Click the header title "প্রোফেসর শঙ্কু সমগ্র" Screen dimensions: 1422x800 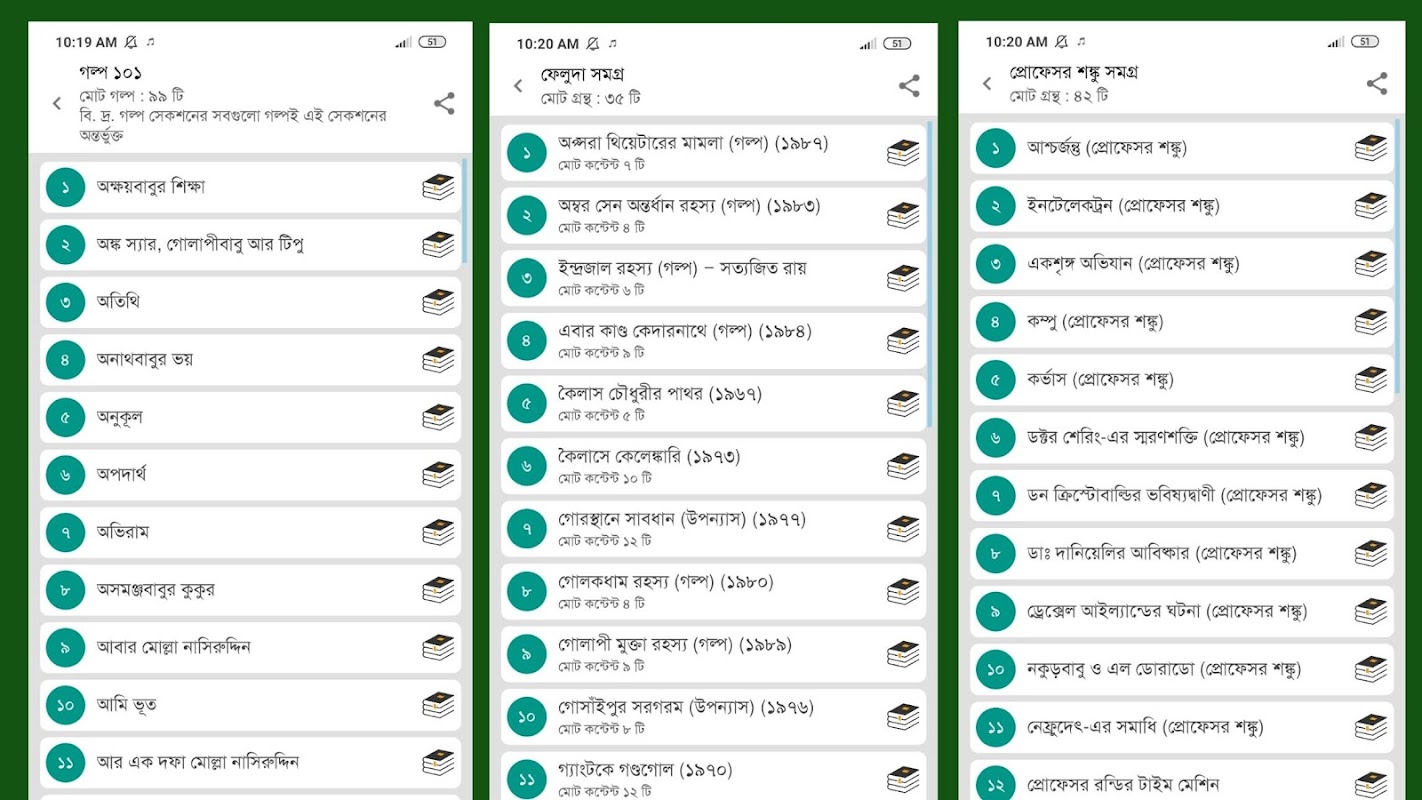(1073, 72)
